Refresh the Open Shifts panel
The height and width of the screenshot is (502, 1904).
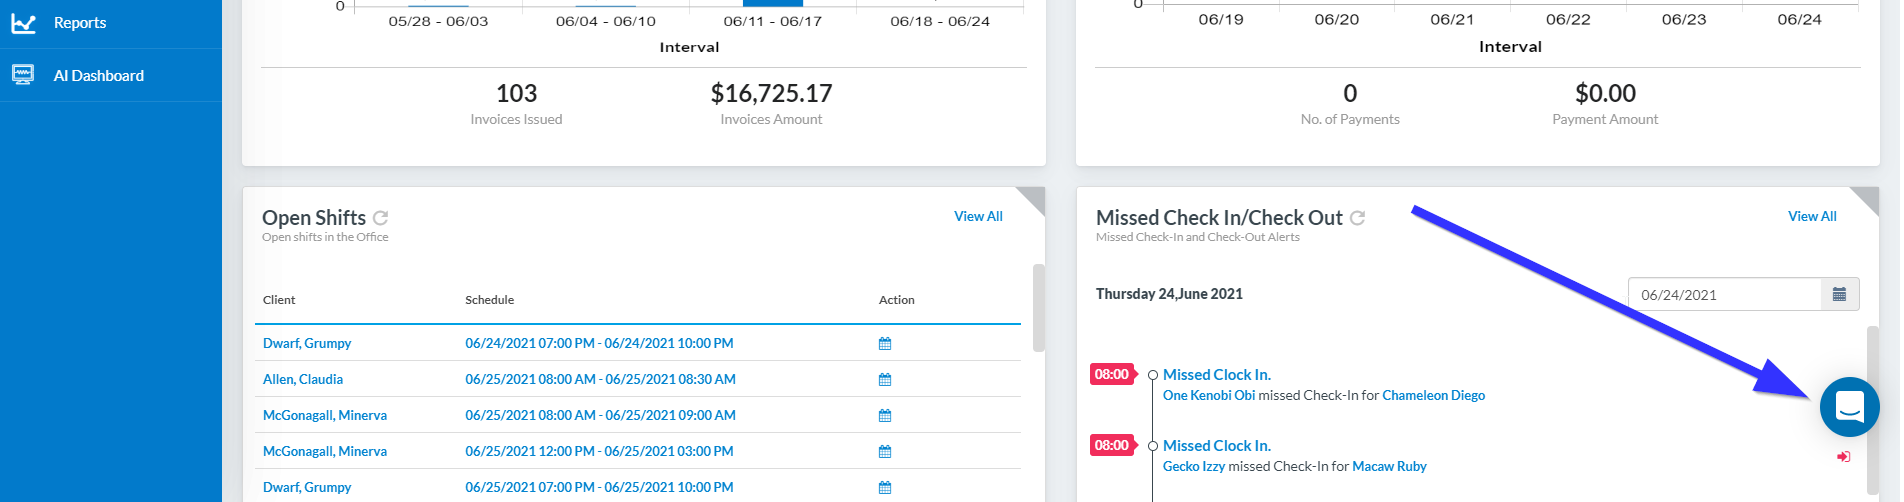[381, 218]
